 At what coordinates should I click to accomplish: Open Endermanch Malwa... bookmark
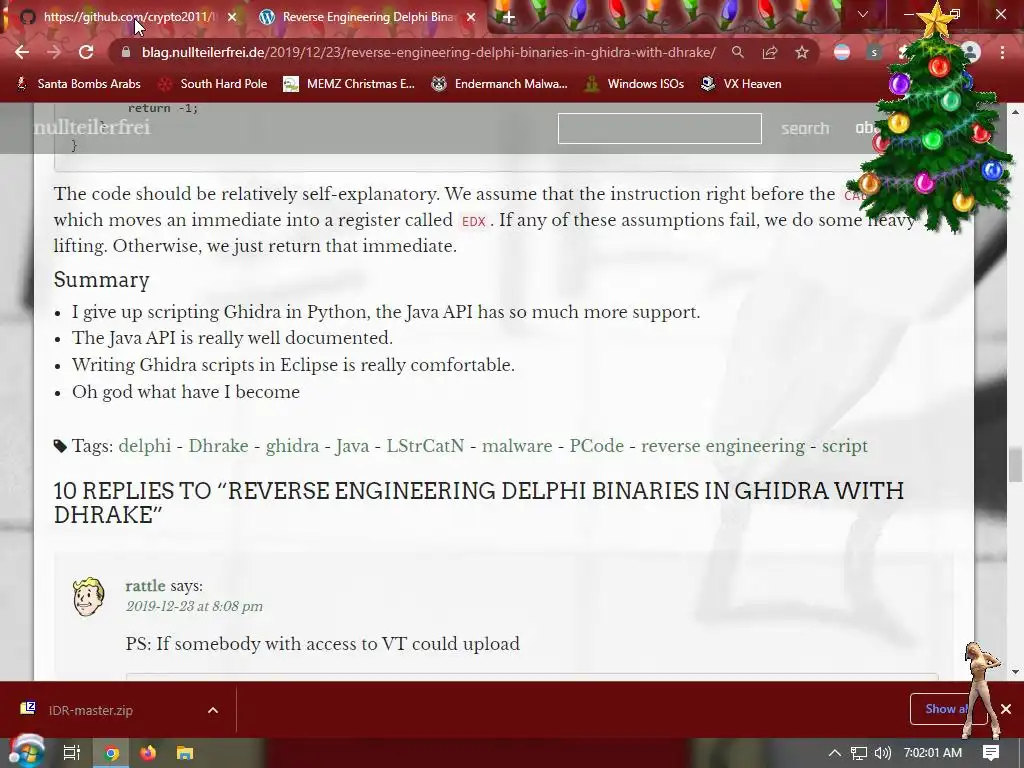tap(500, 84)
